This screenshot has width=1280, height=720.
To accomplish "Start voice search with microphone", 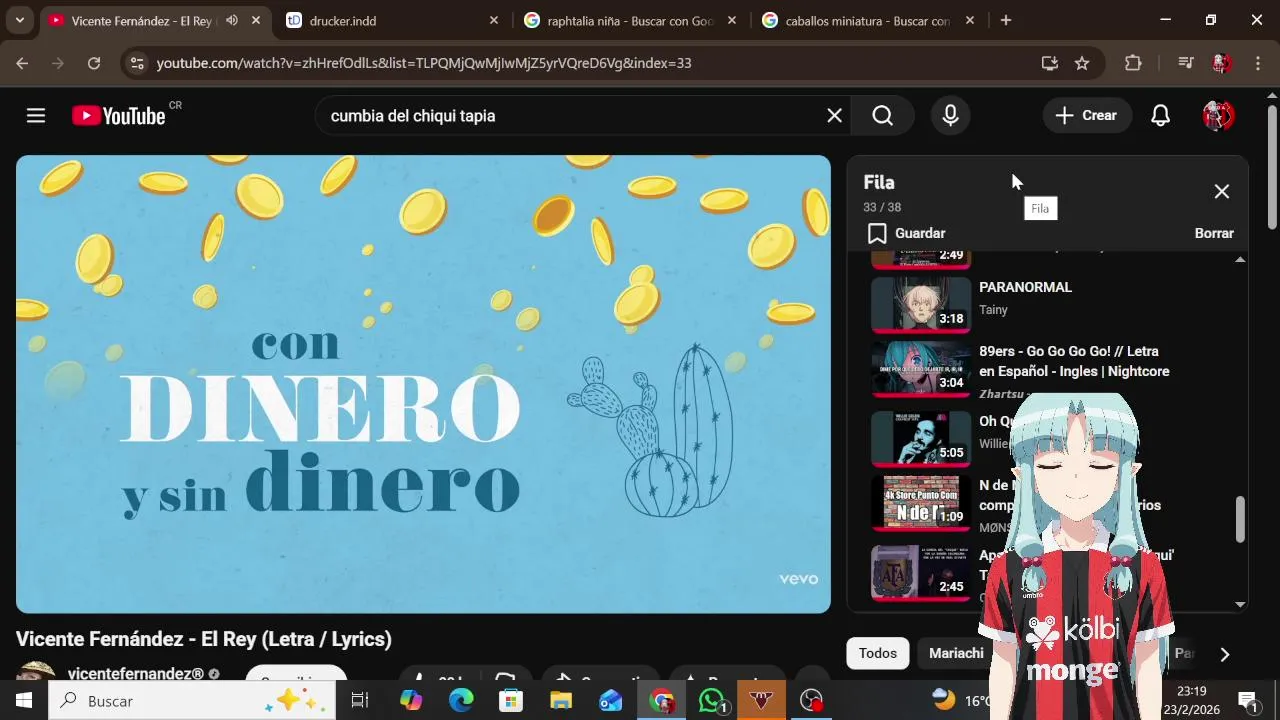I will click(x=950, y=116).
